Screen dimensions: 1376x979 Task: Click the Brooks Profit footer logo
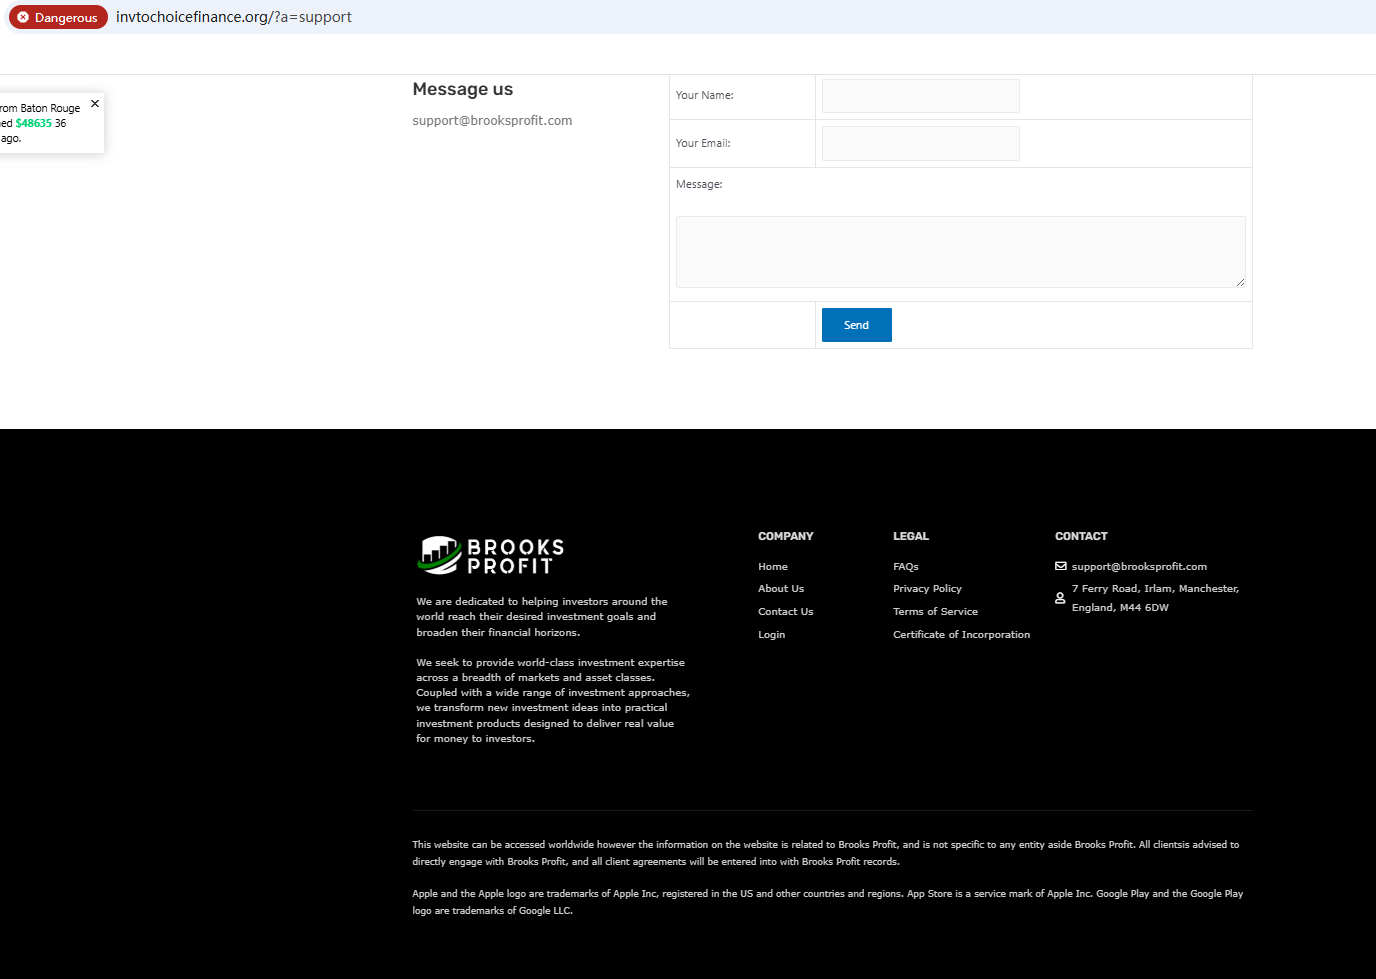[x=491, y=555]
